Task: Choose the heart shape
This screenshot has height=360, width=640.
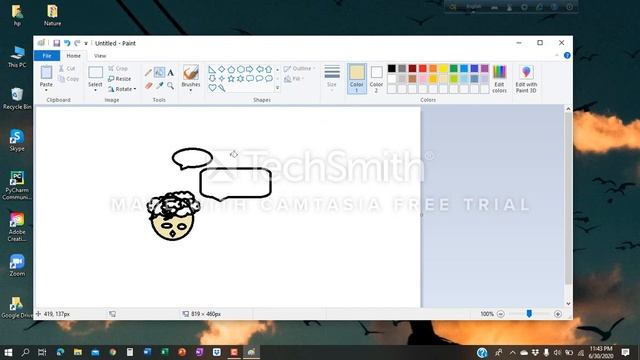Action: pyautogui.click(x=212, y=88)
